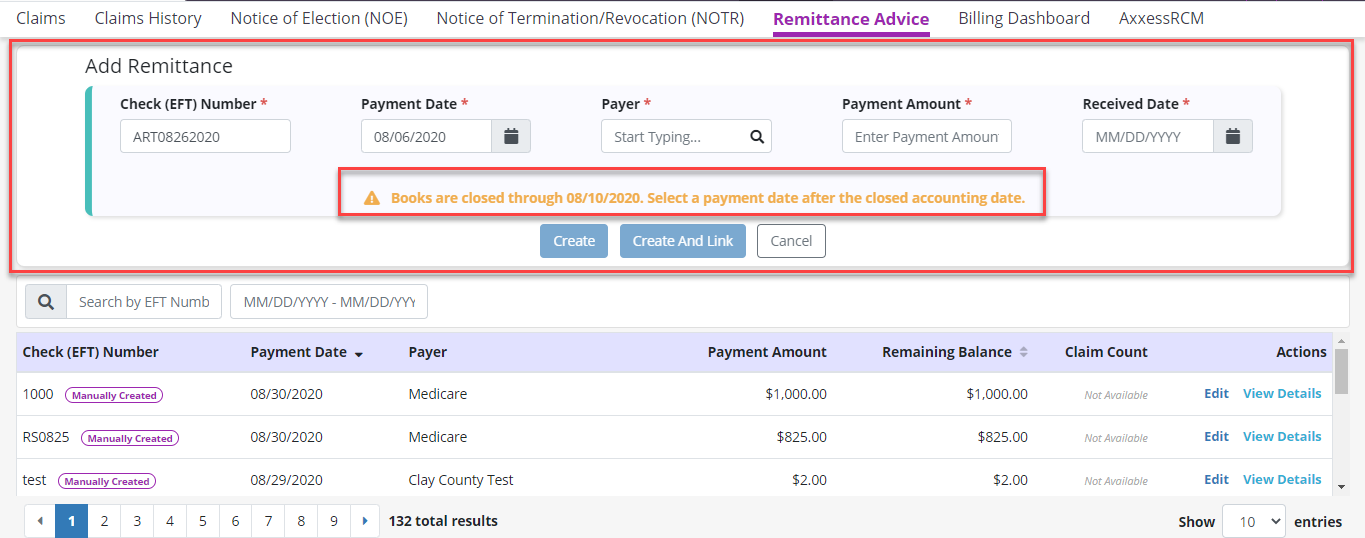
Task: Open the Received Date calendar picker
Action: [1233, 137]
